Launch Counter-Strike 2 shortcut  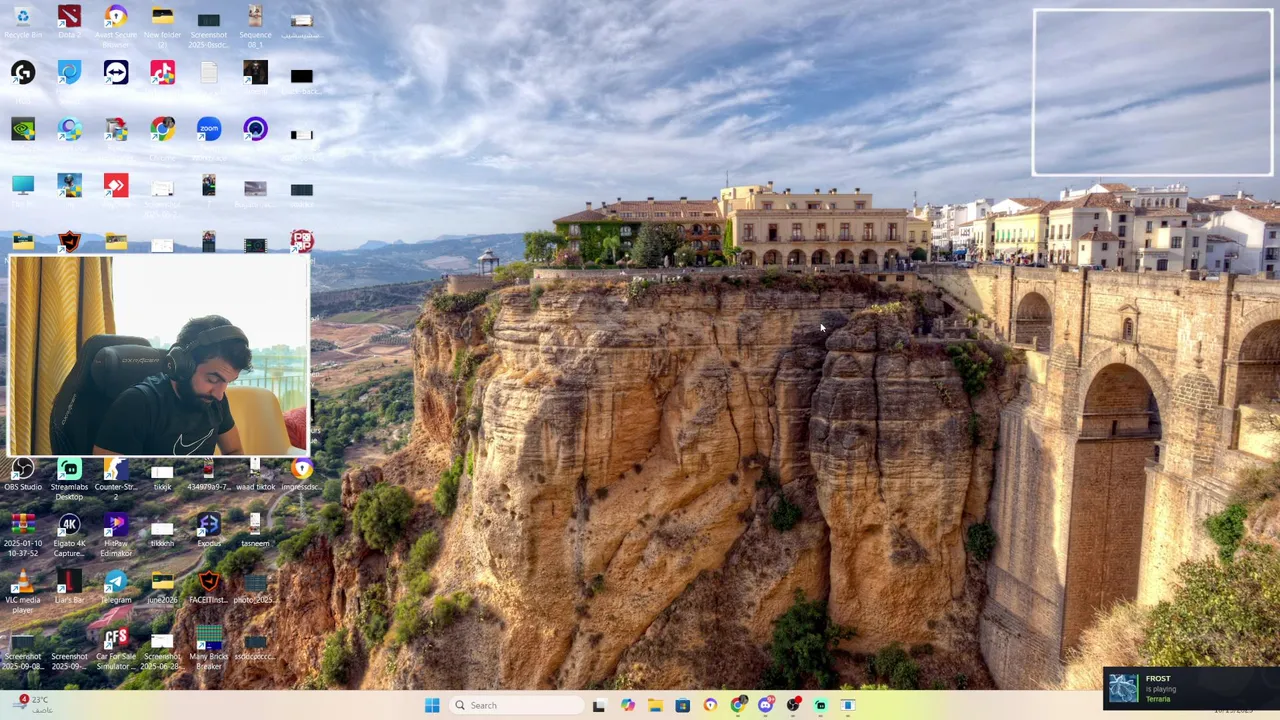(x=116, y=478)
